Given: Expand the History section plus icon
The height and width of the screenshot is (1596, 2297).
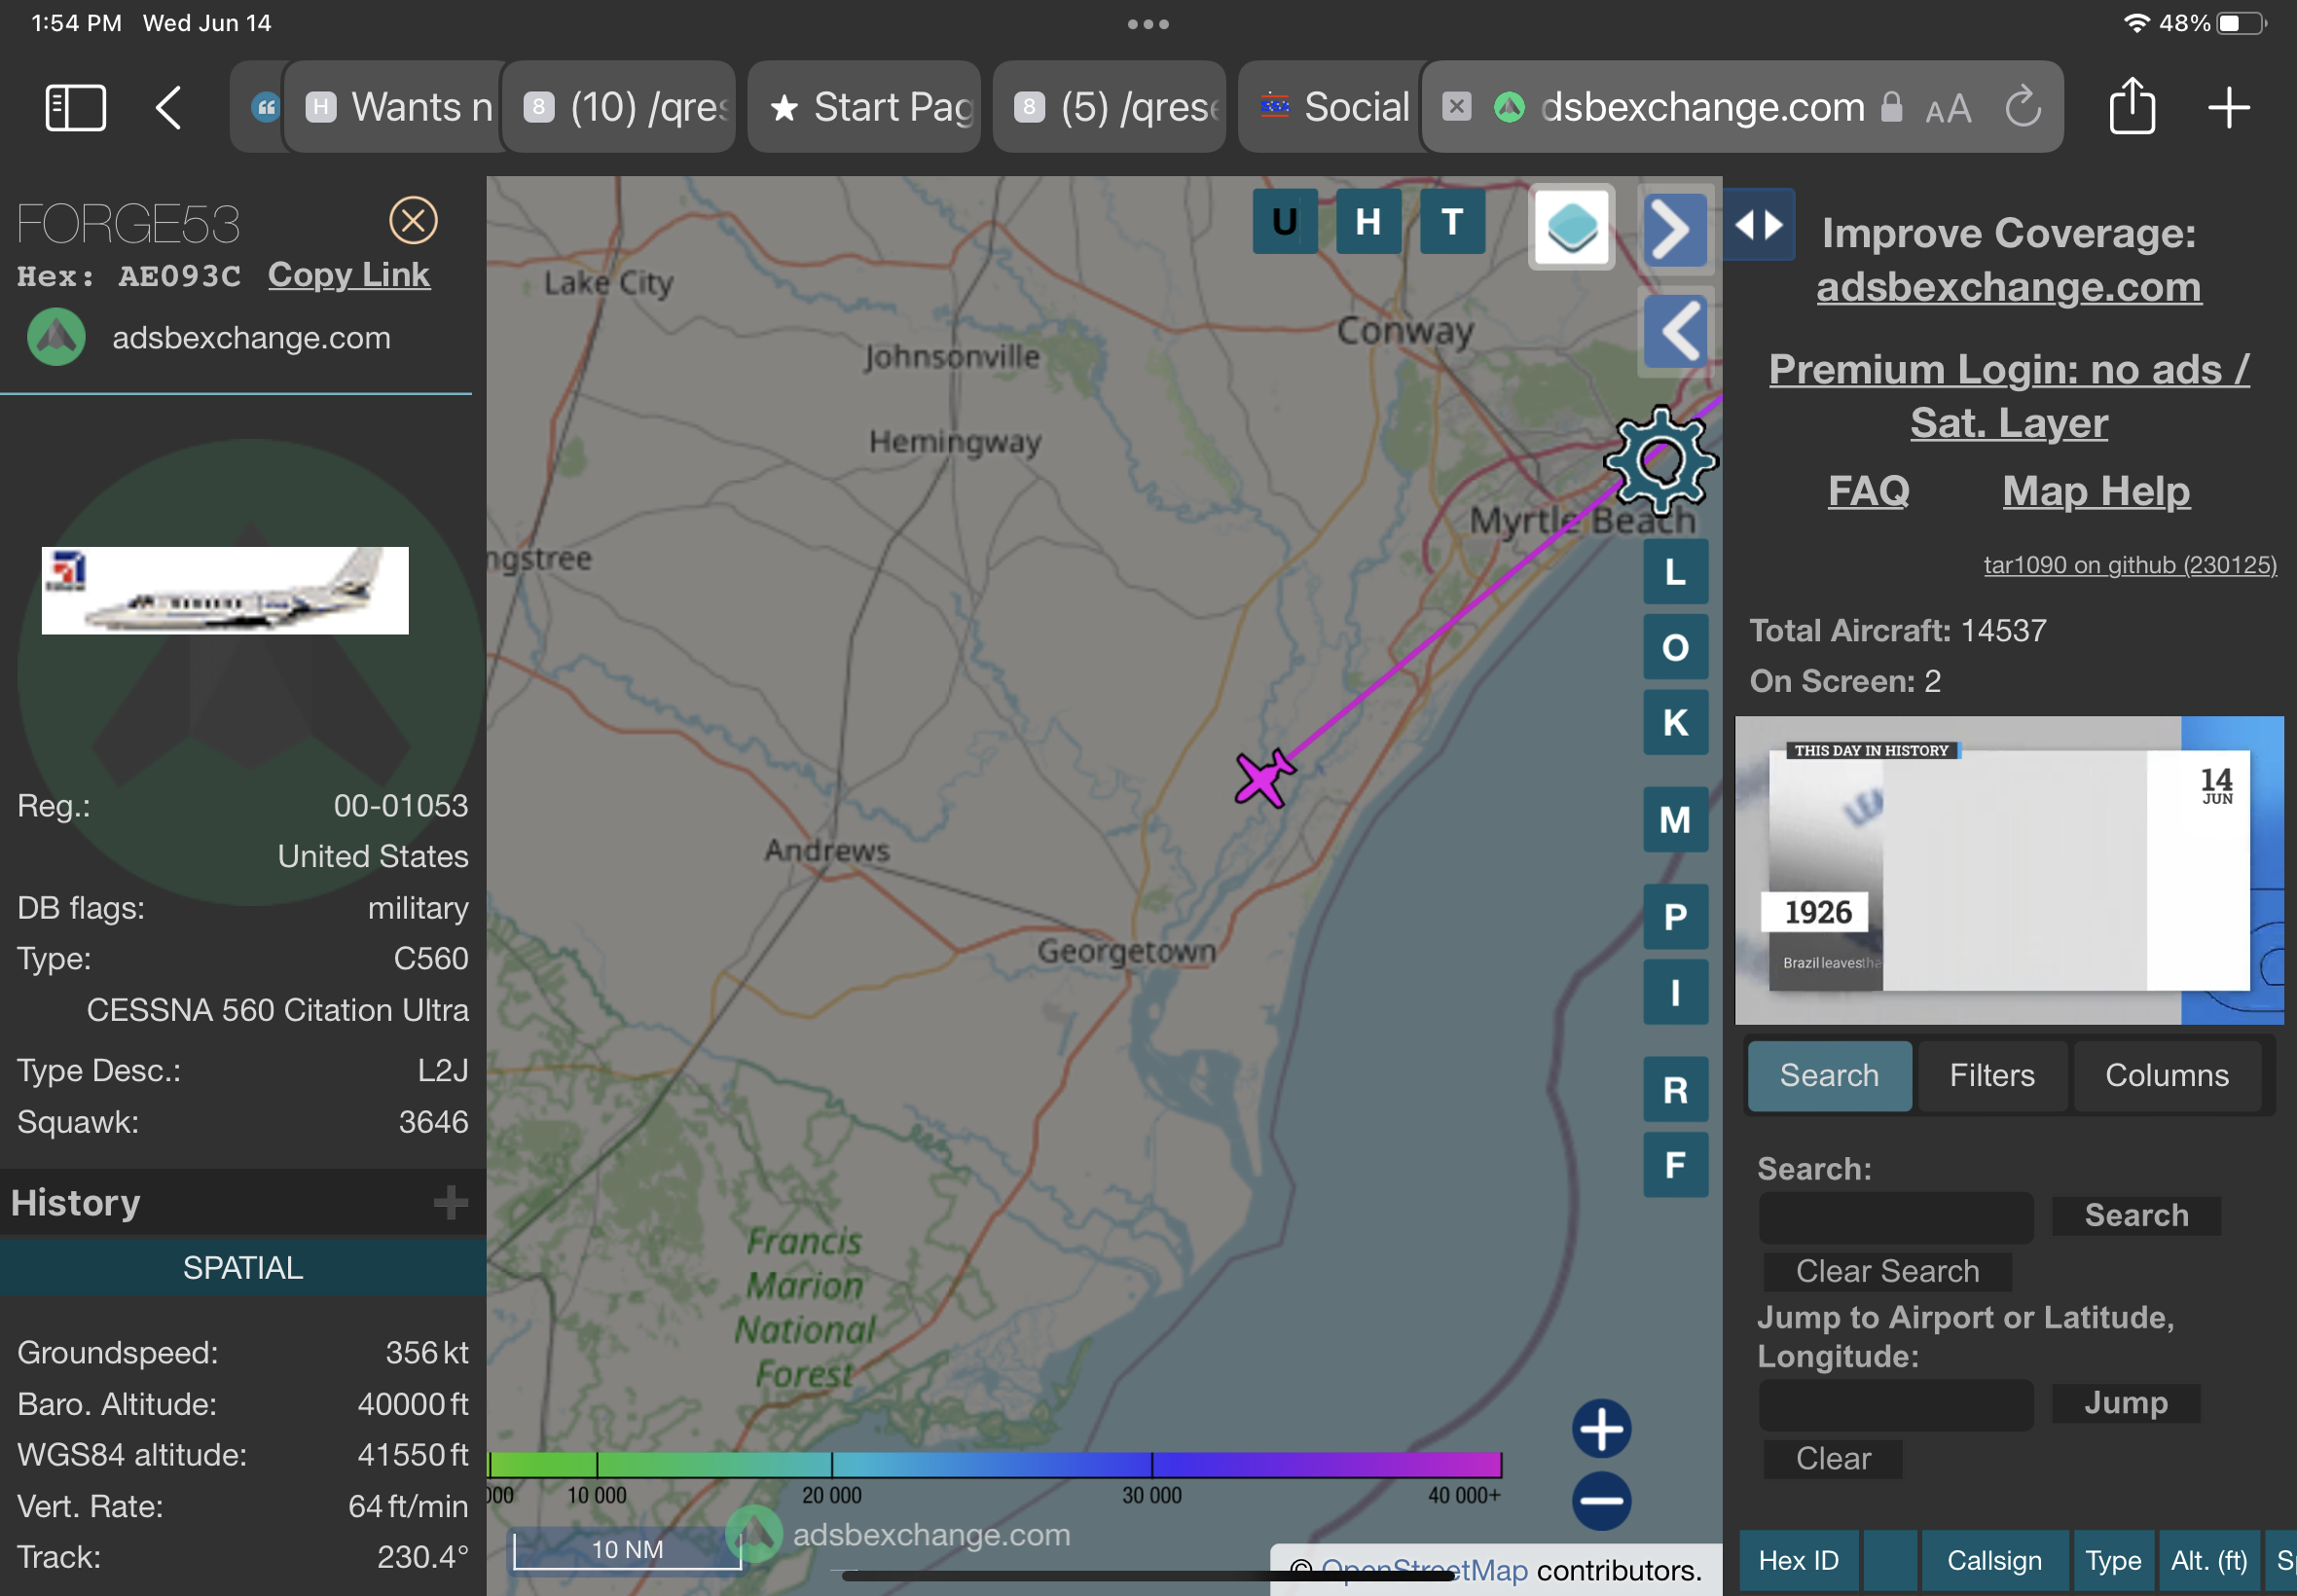Looking at the screenshot, I should click(x=451, y=1202).
